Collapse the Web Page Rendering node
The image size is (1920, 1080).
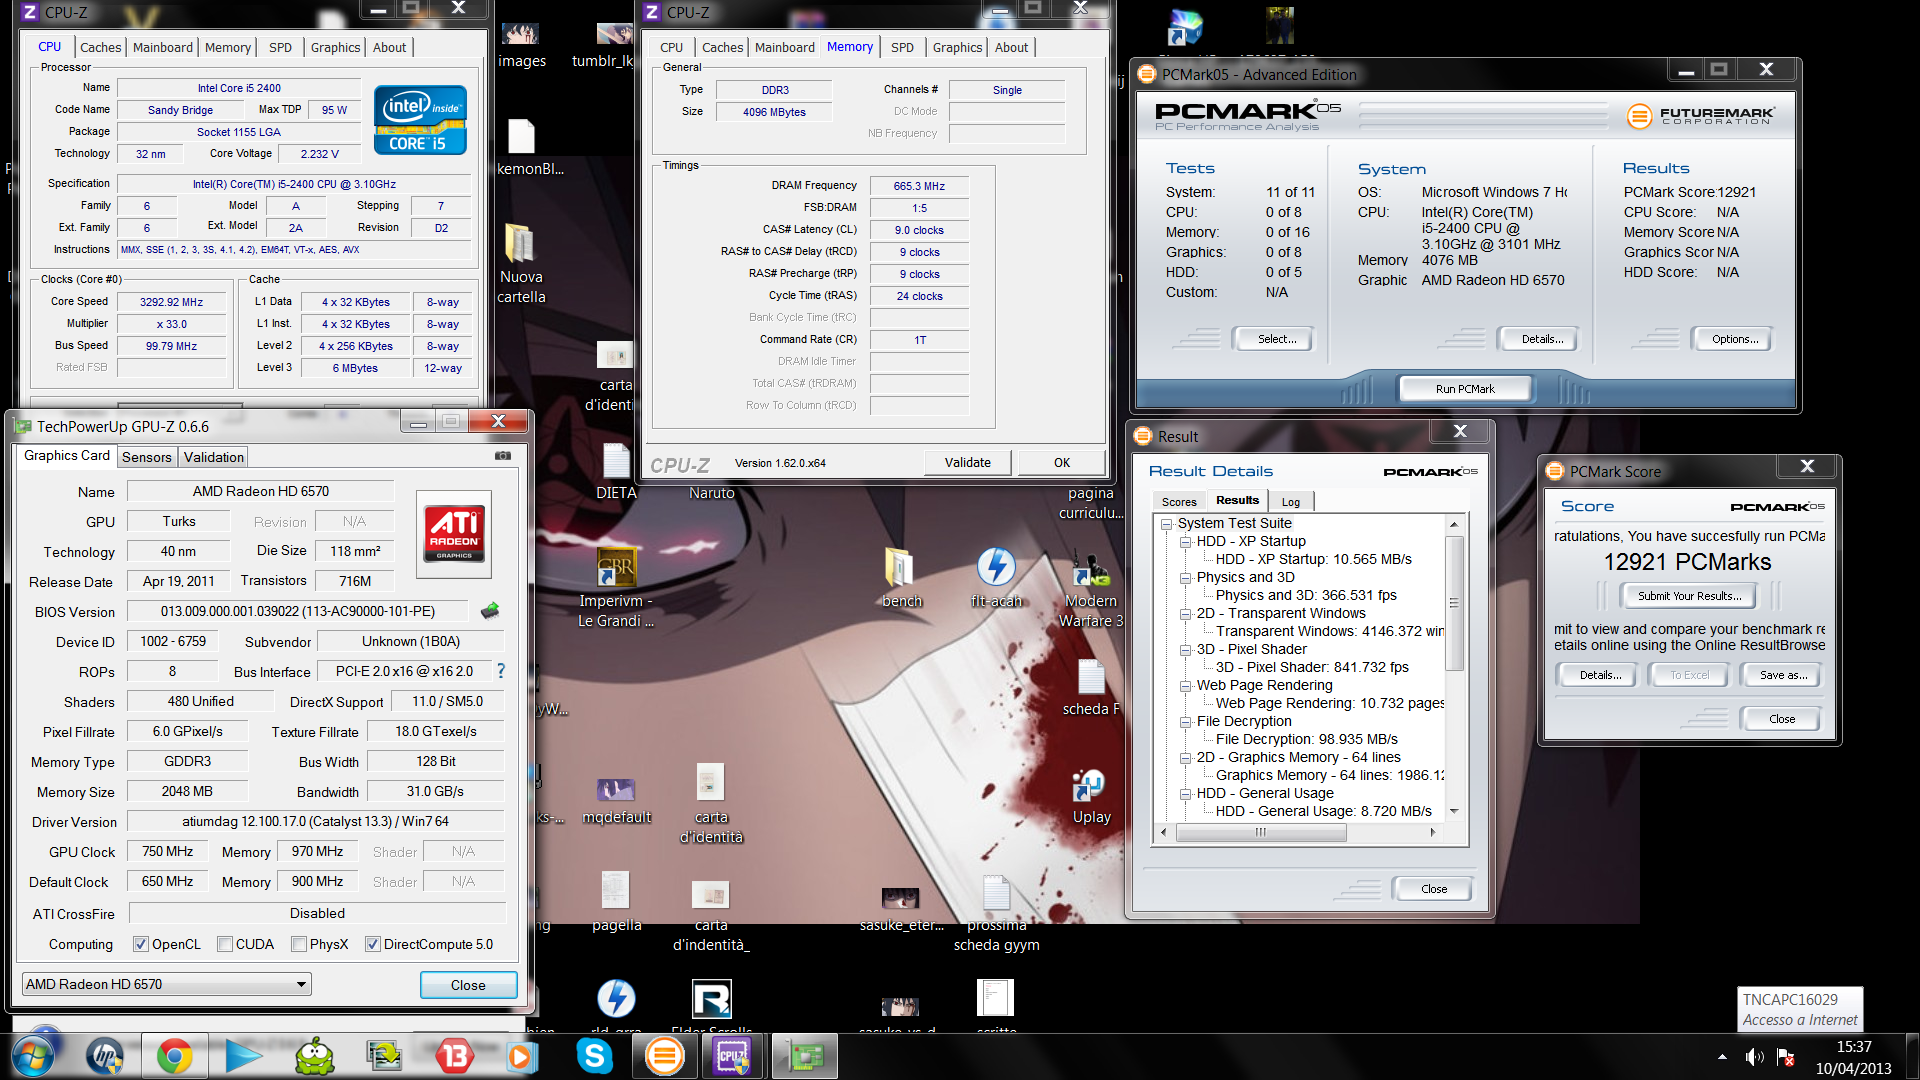point(1185,686)
